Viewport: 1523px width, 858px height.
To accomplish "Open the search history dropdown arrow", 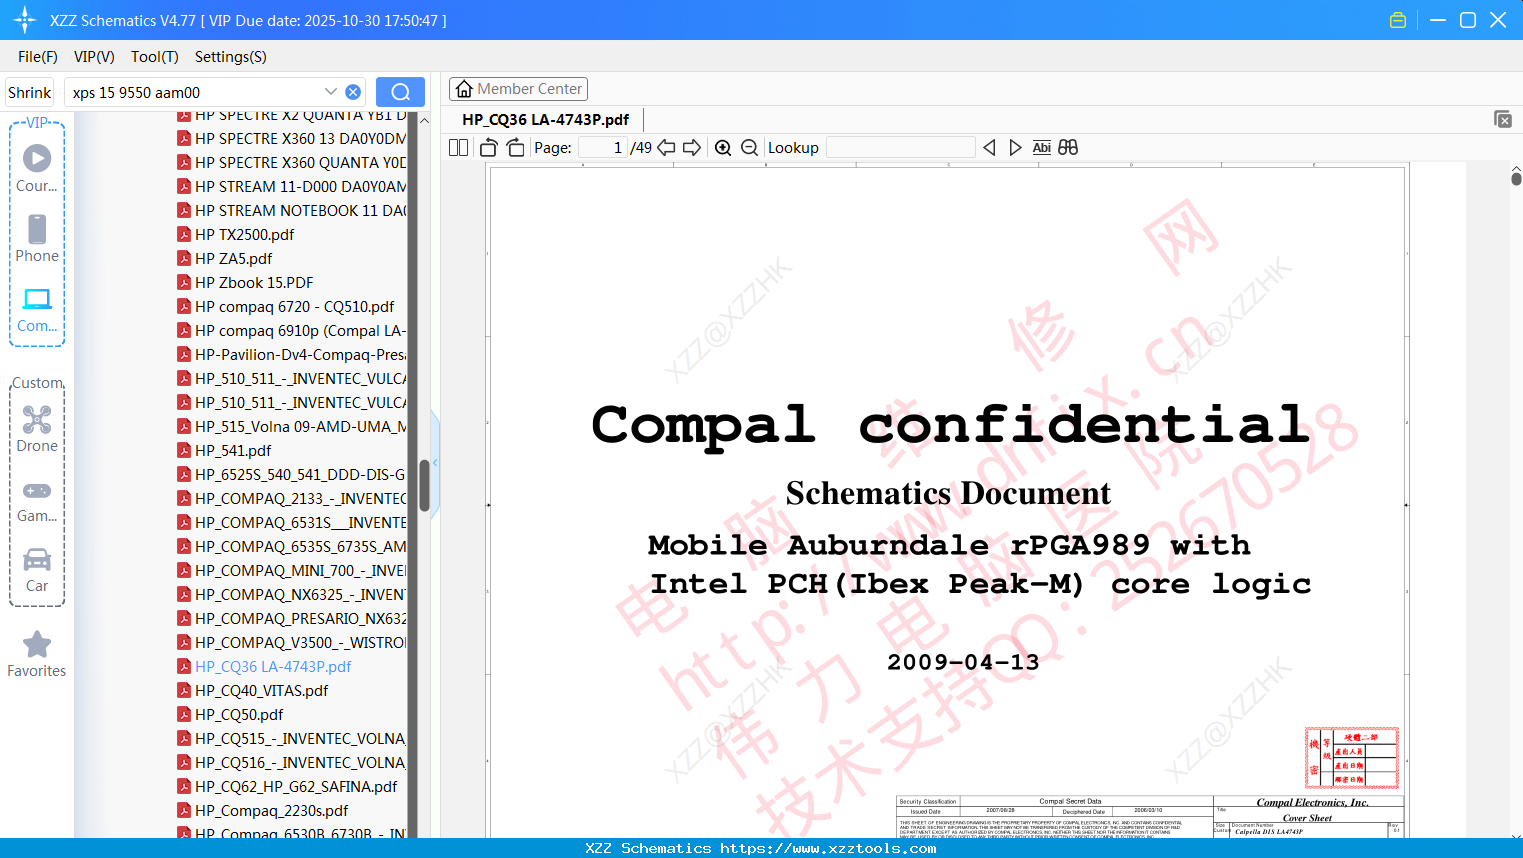I will click(331, 92).
